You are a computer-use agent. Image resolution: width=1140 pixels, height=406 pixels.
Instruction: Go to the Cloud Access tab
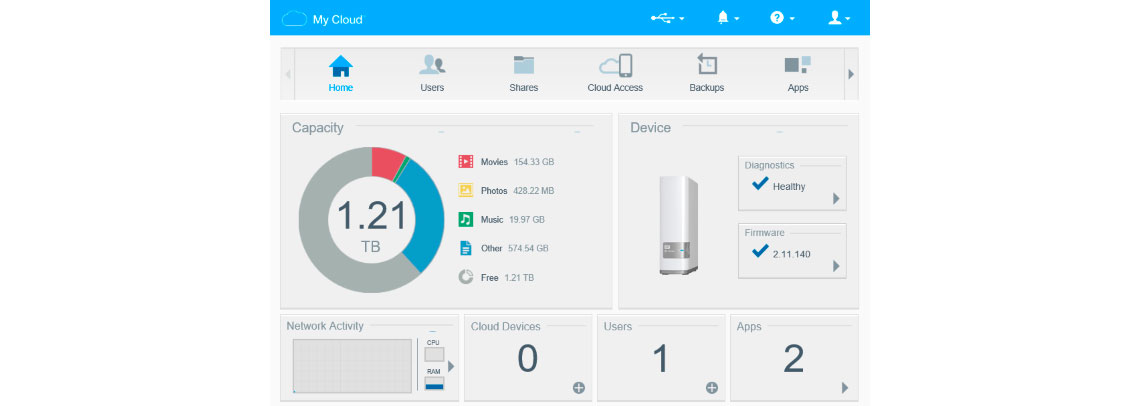[x=615, y=73]
